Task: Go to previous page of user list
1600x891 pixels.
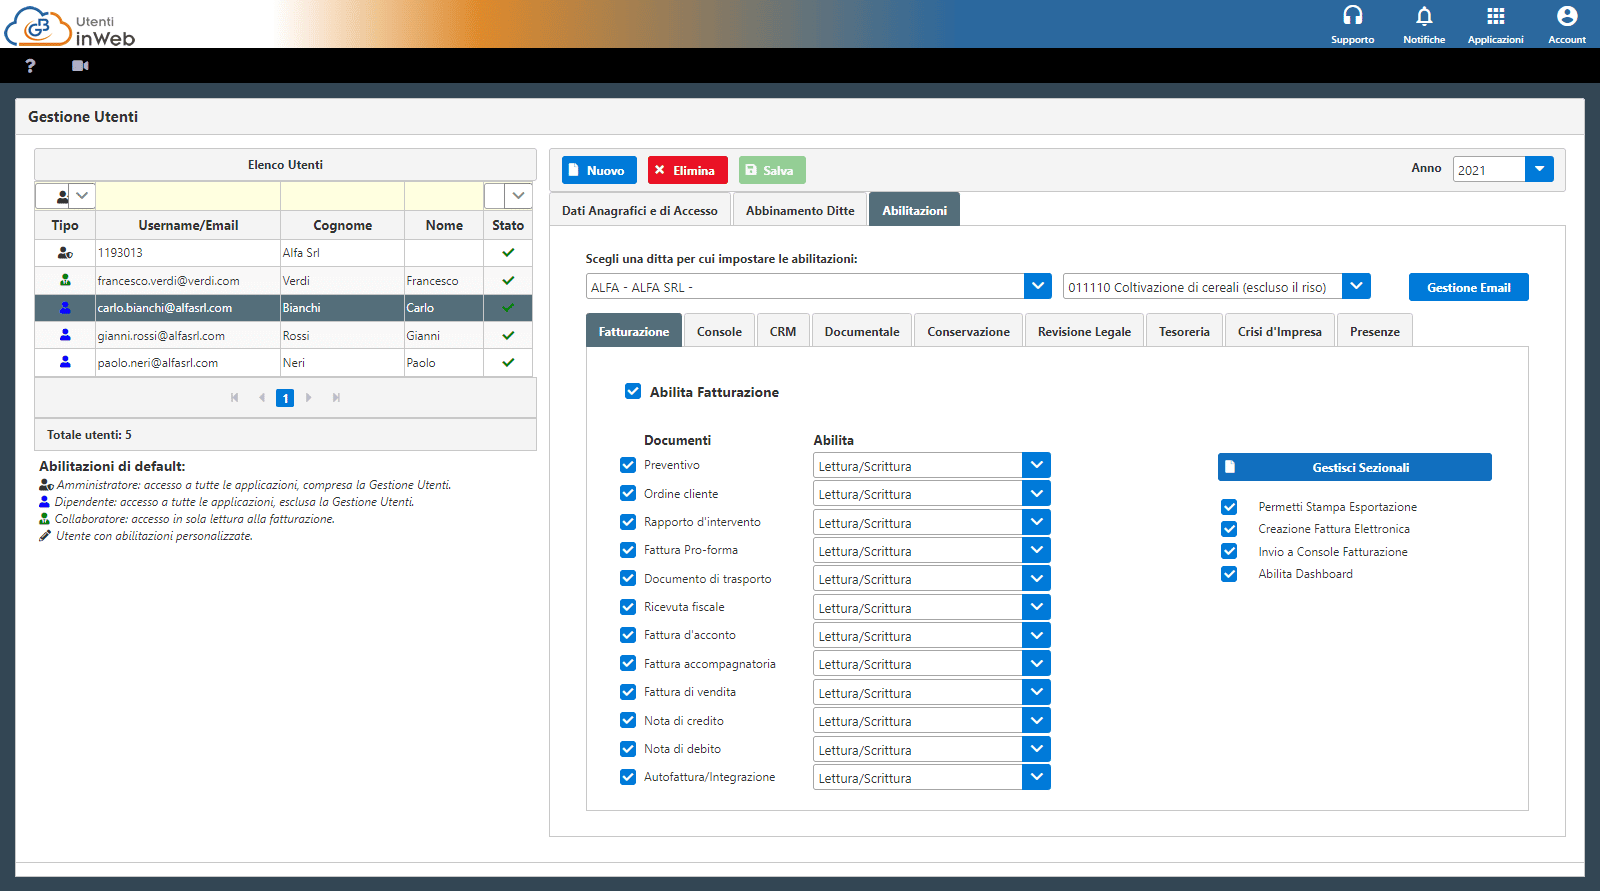Action: (x=262, y=398)
